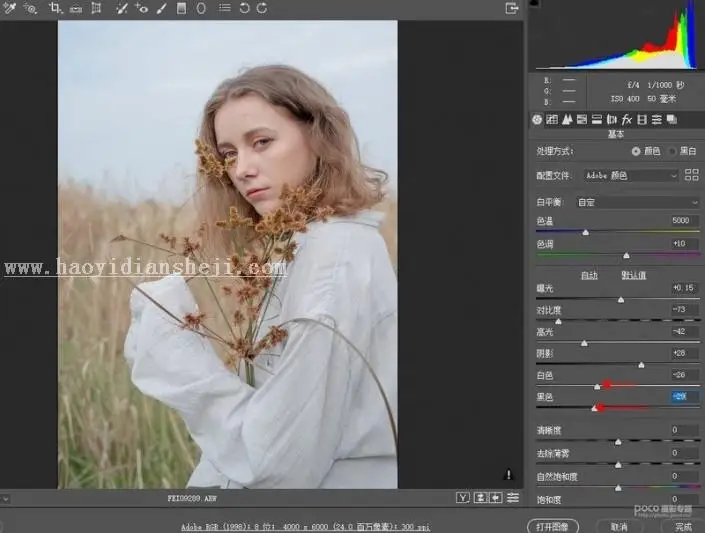This screenshot has height=533, width=705.
Task: Switch to the Detail panel tab
Action: (567, 119)
